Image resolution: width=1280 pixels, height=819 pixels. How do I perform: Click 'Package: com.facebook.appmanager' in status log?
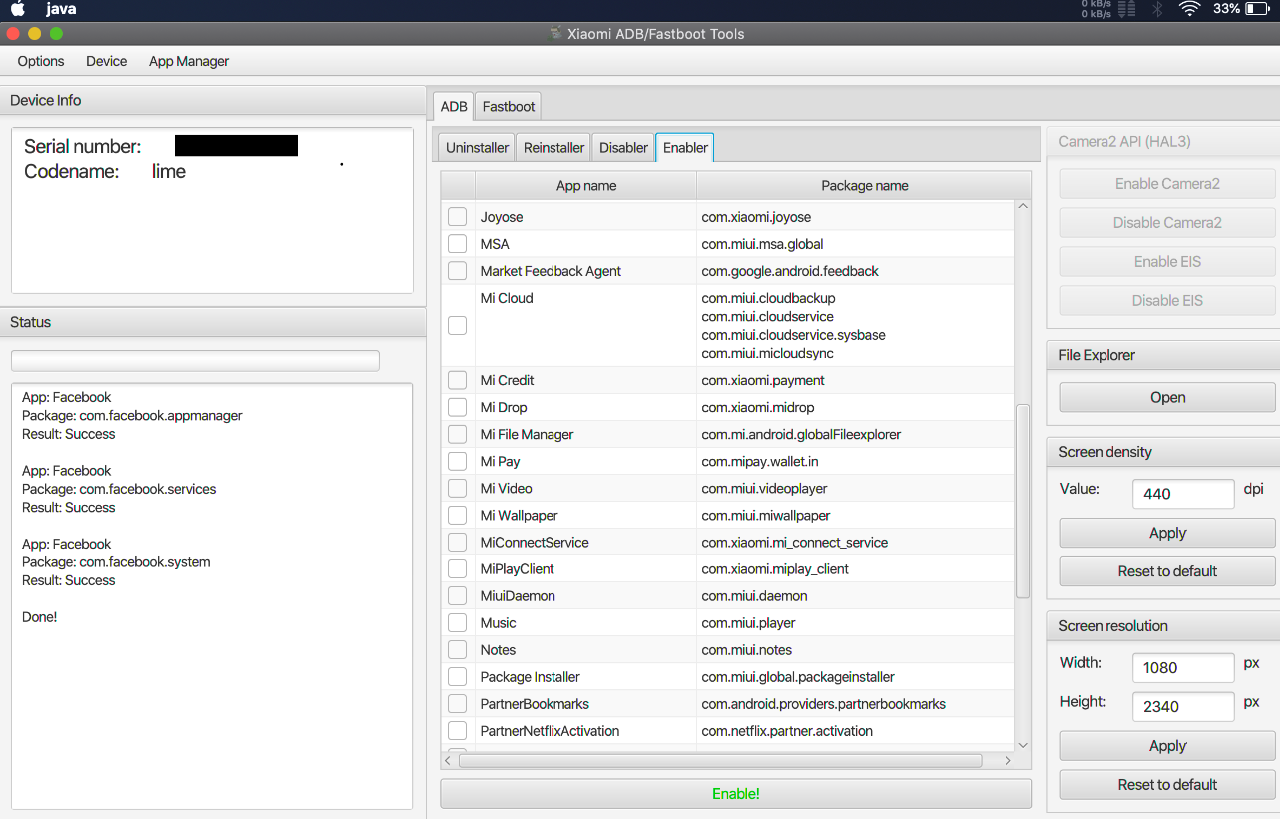click(x=132, y=415)
